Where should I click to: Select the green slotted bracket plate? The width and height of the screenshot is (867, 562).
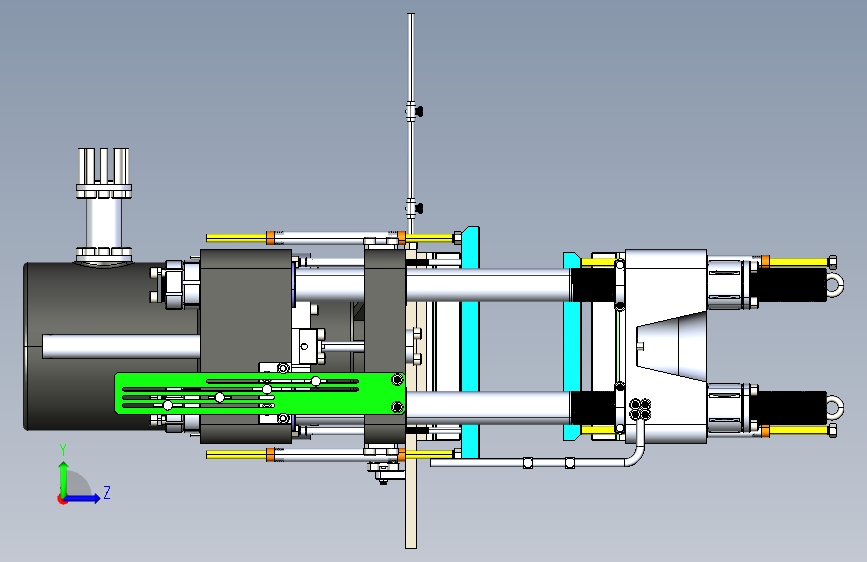click(260, 393)
